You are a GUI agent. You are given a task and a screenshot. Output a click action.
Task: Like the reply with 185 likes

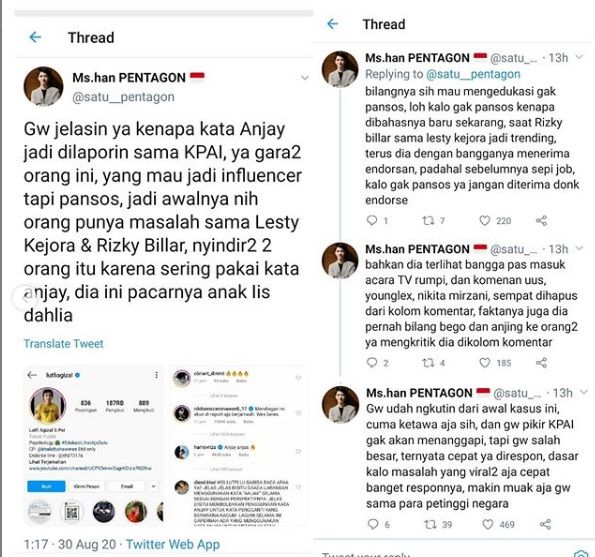485,363
